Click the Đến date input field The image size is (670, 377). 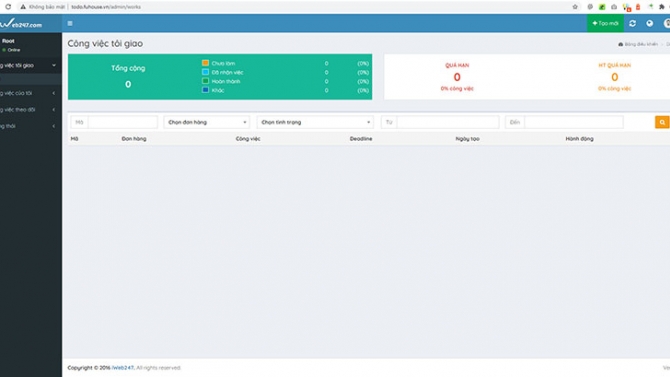[x=574, y=122]
